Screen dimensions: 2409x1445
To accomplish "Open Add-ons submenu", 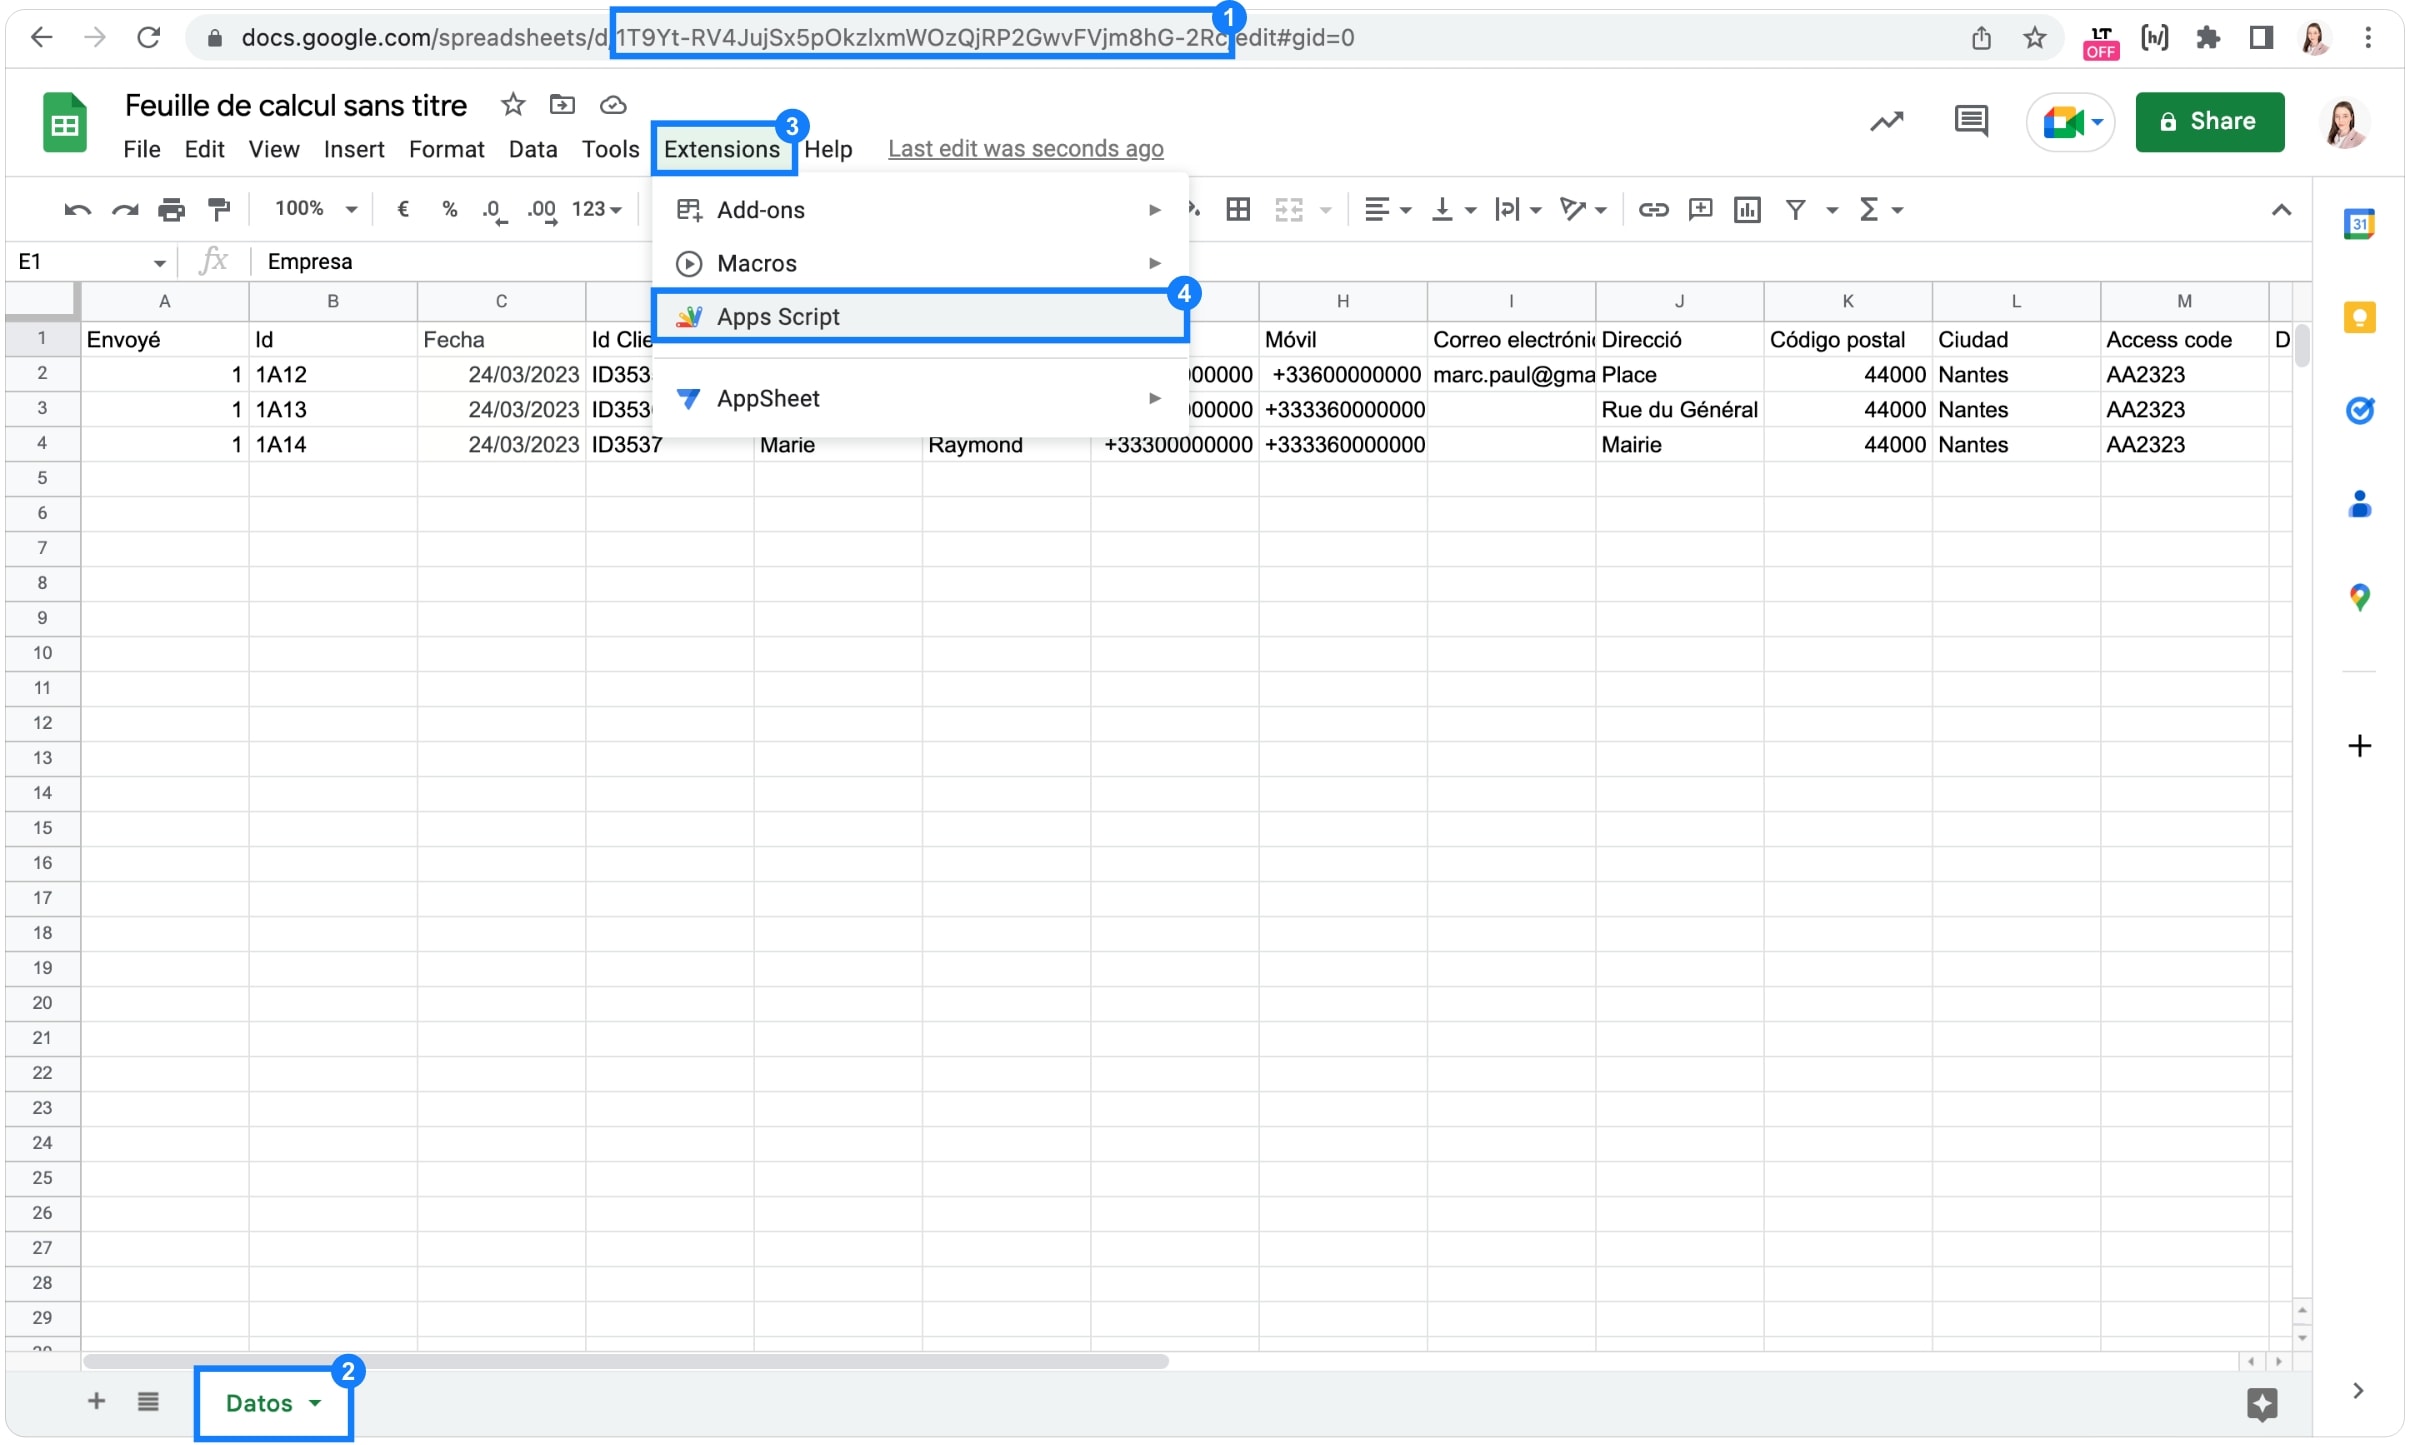I will coord(919,210).
